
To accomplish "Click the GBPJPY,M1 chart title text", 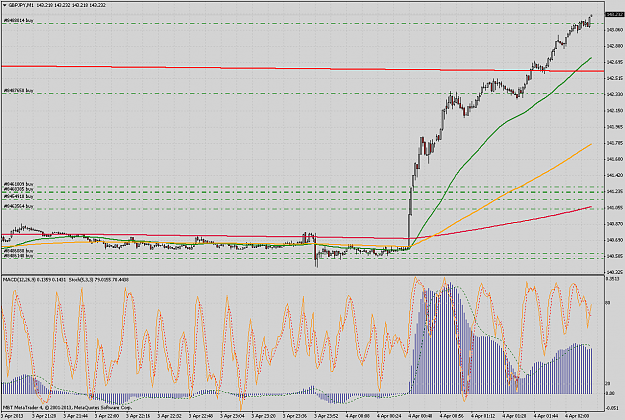I will [x=19, y=6].
